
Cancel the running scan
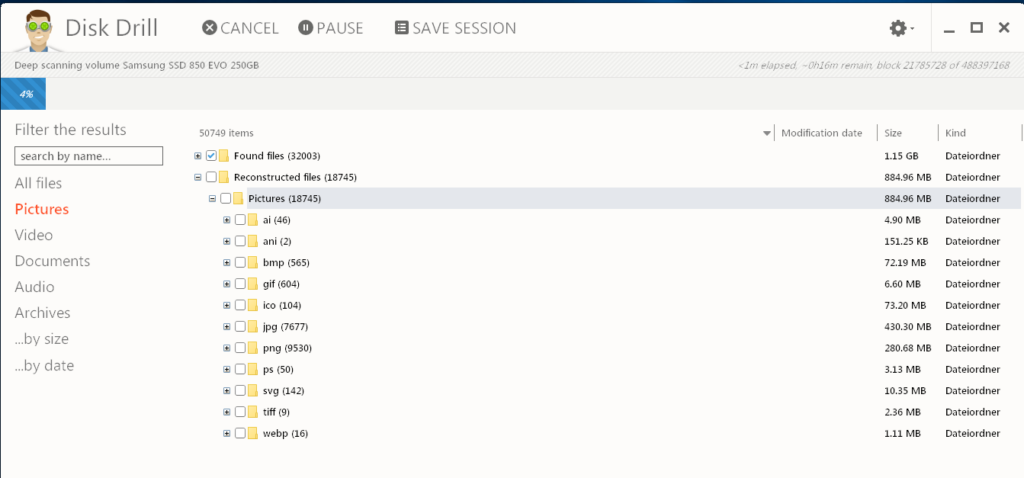[240, 28]
